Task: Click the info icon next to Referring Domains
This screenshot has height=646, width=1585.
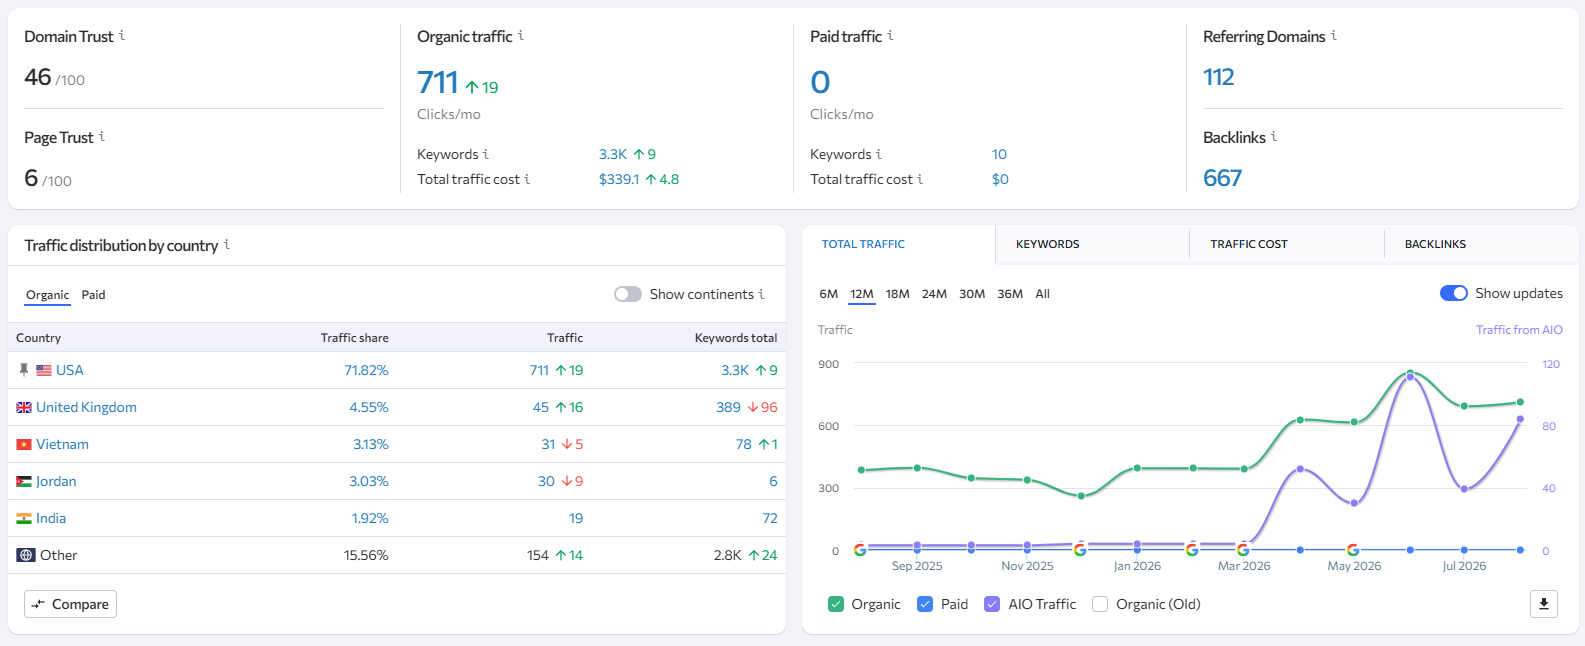Action: tap(1334, 36)
